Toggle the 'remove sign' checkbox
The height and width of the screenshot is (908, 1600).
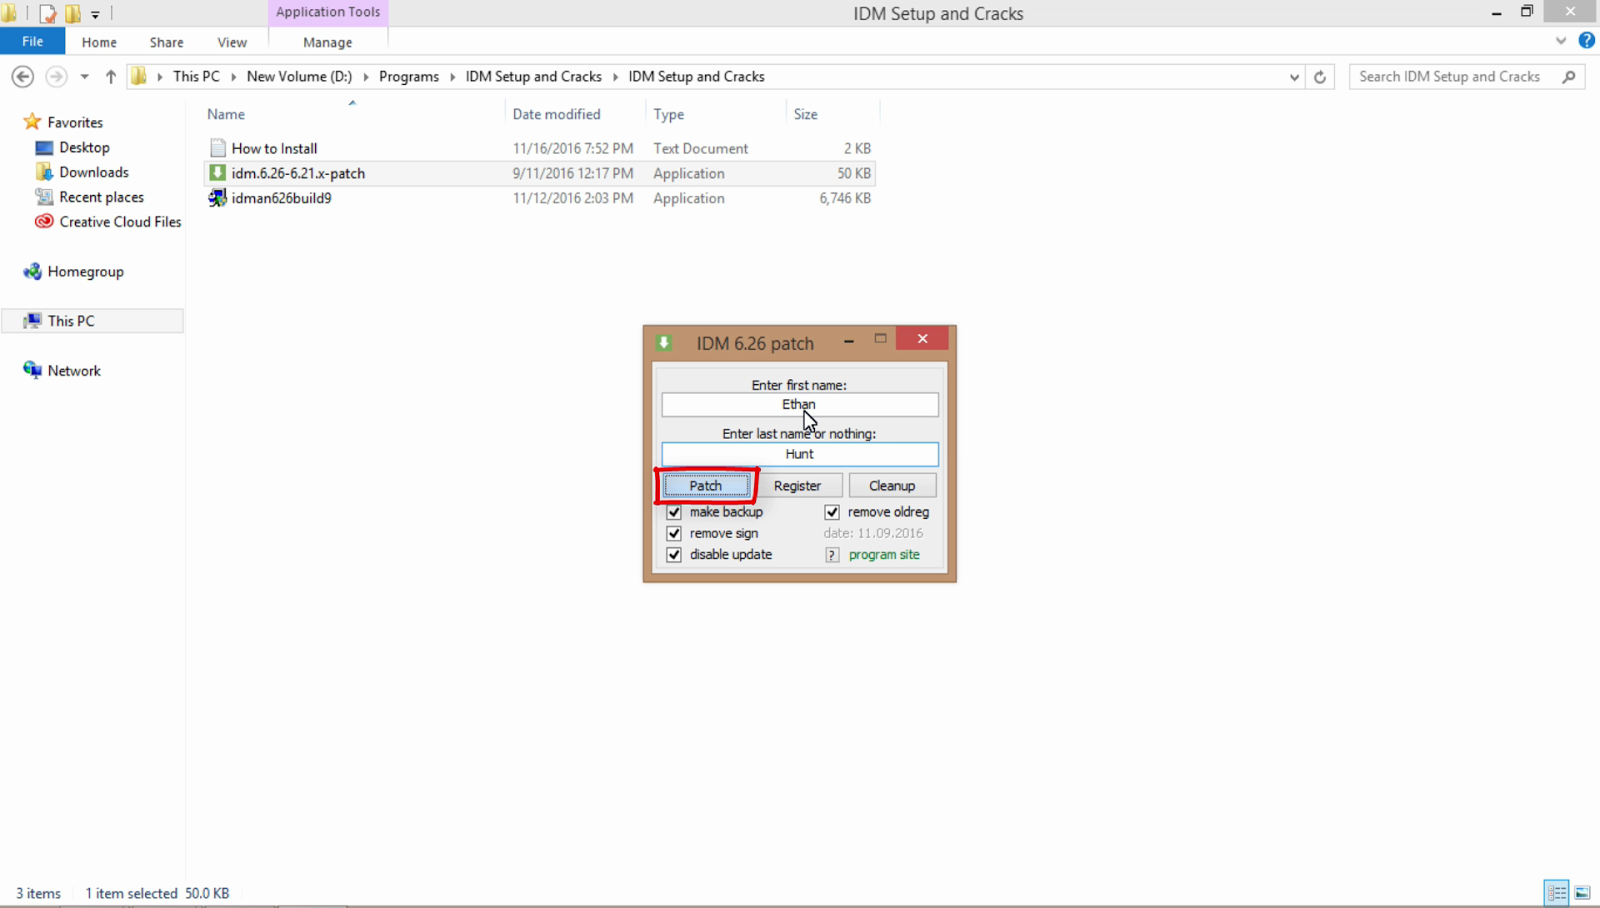coord(674,533)
